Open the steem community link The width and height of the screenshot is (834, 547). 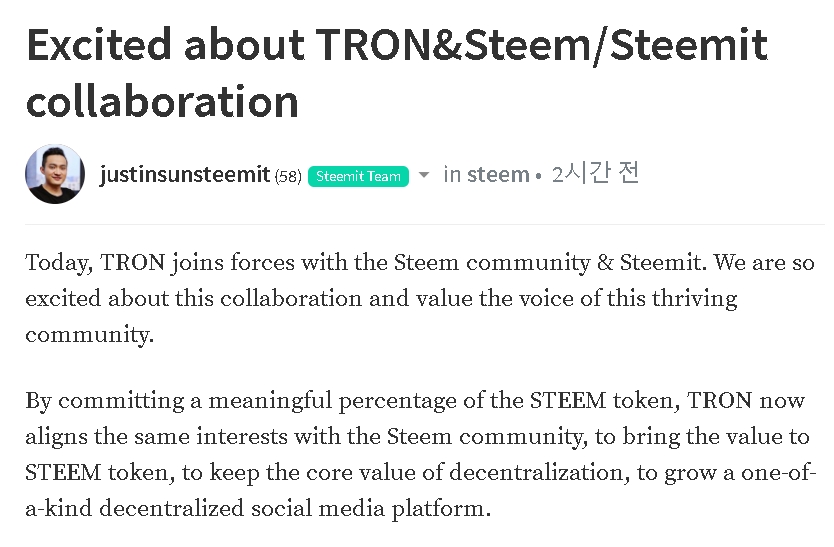tap(498, 175)
